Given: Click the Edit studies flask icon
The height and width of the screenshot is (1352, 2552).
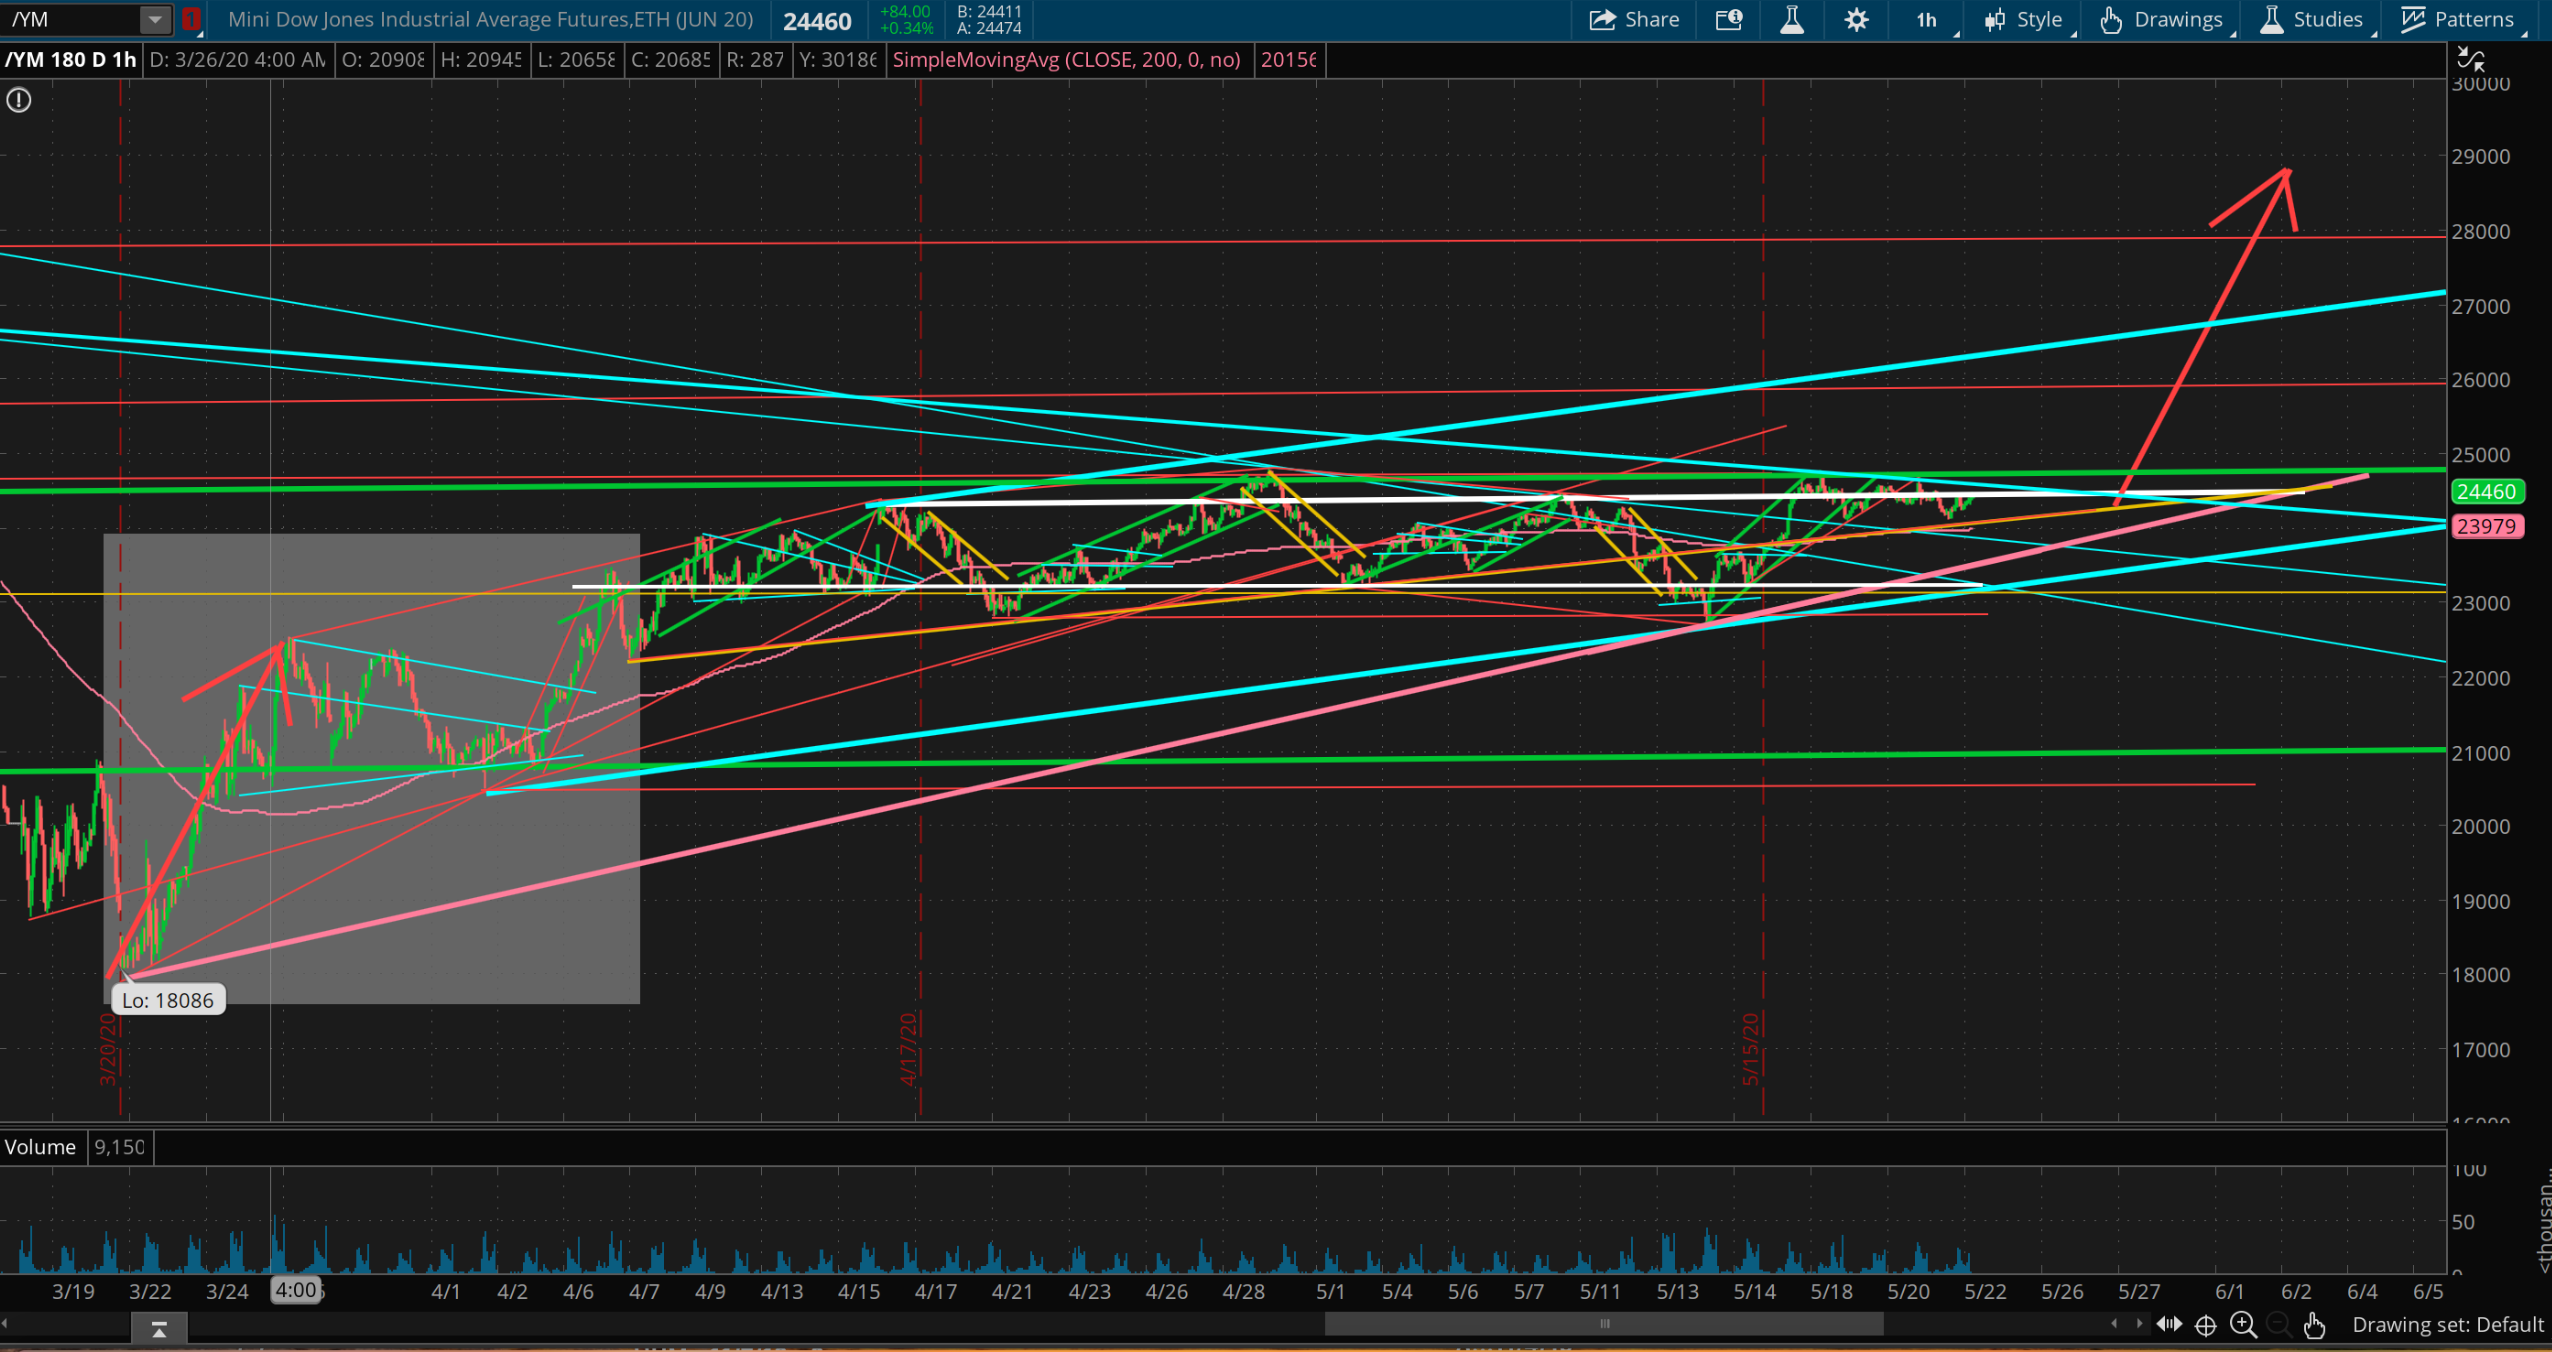Looking at the screenshot, I should [x=1792, y=20].
